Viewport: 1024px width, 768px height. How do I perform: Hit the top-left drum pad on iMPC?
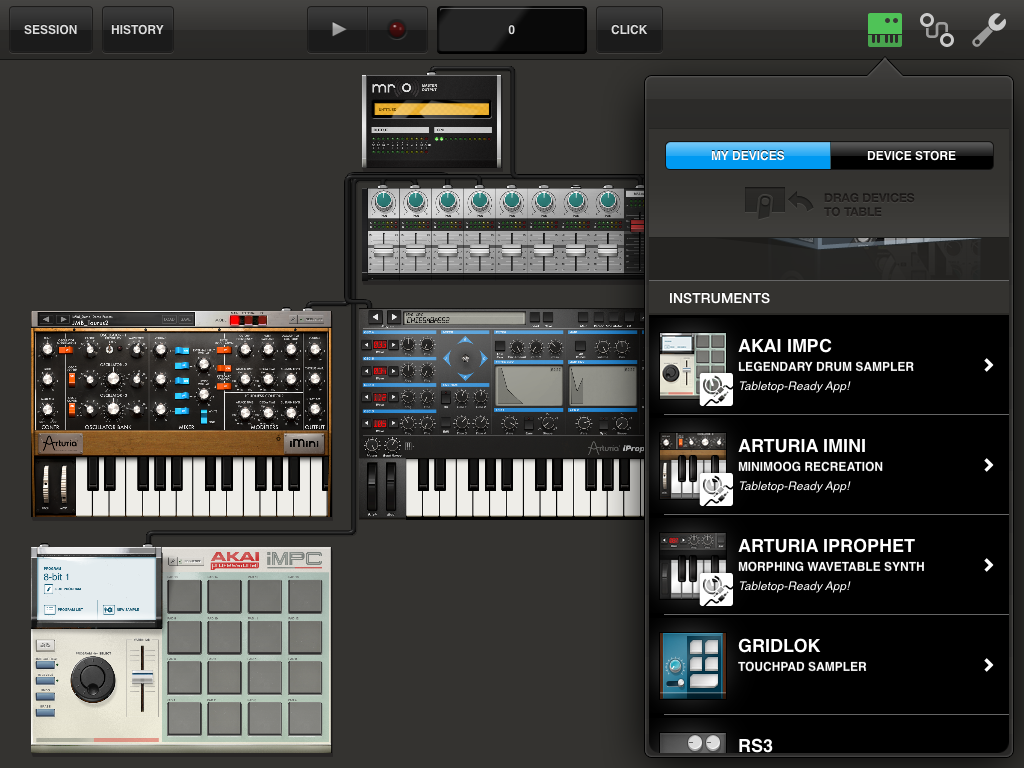pyautogui.click(x=184, y=596)
